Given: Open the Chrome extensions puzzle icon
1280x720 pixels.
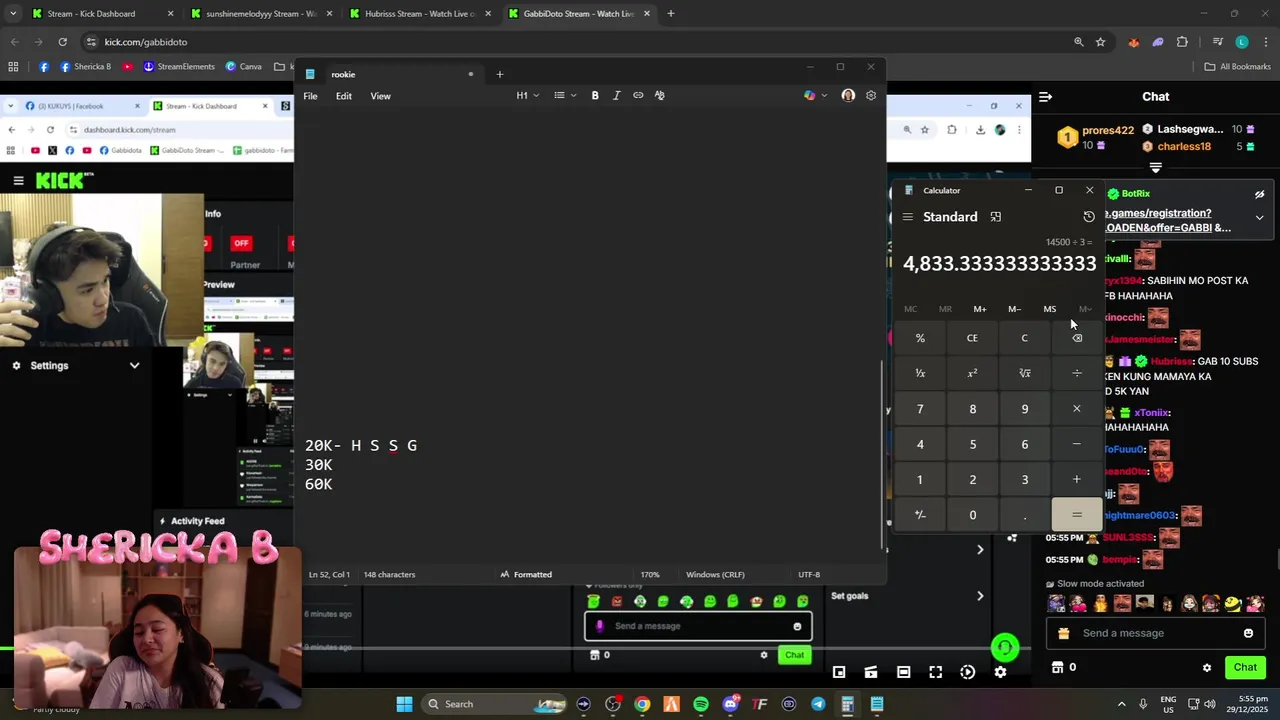Looking at the screenshot, I should (x=1182, y=42).
